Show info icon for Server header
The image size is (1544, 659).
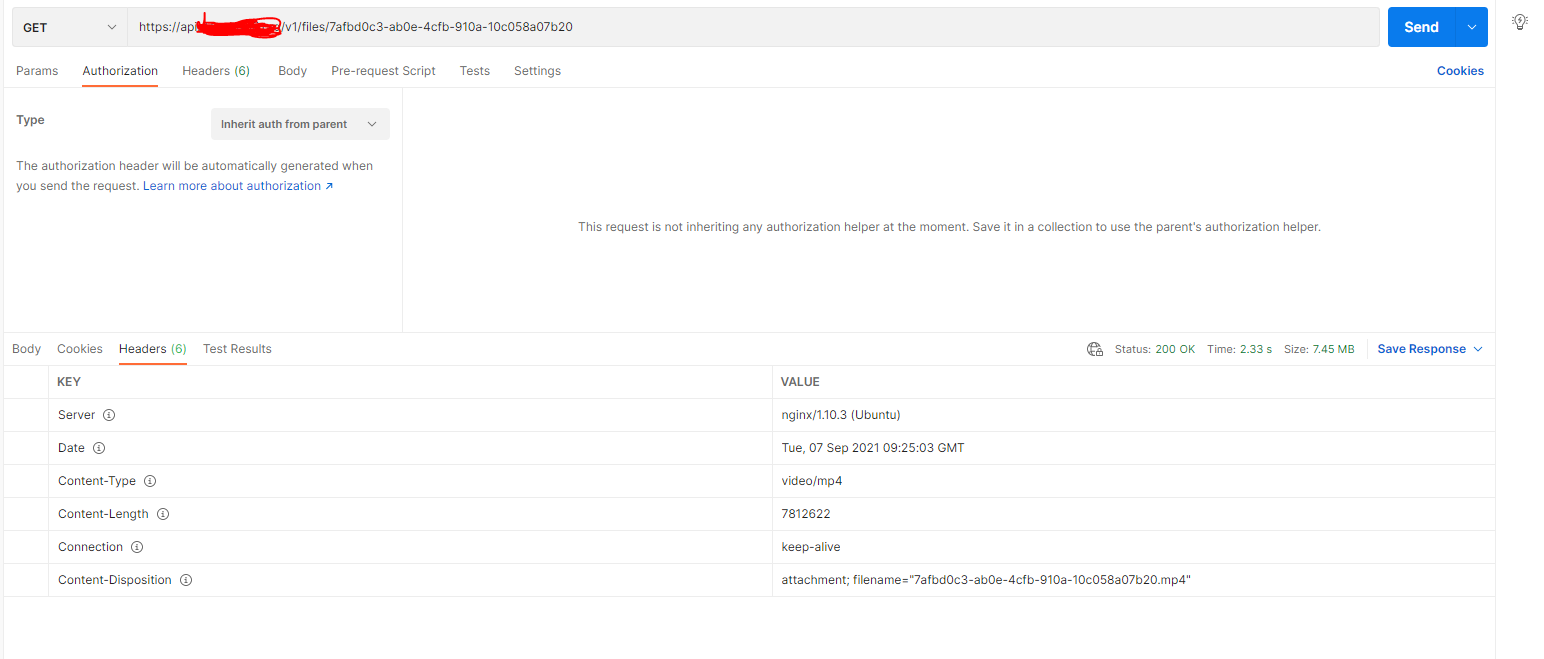(110, 414)
